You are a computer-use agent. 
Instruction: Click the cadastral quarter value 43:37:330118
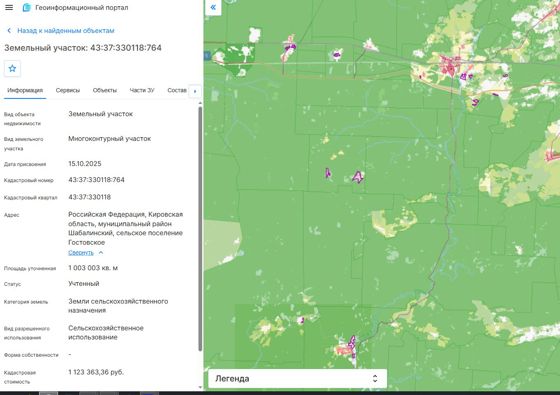(90, 197)
